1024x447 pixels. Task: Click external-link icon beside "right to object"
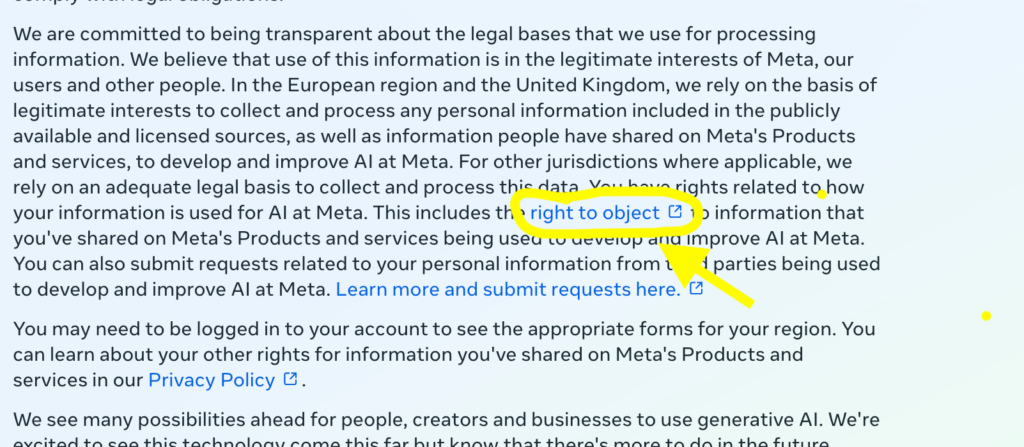click(676, 212)
